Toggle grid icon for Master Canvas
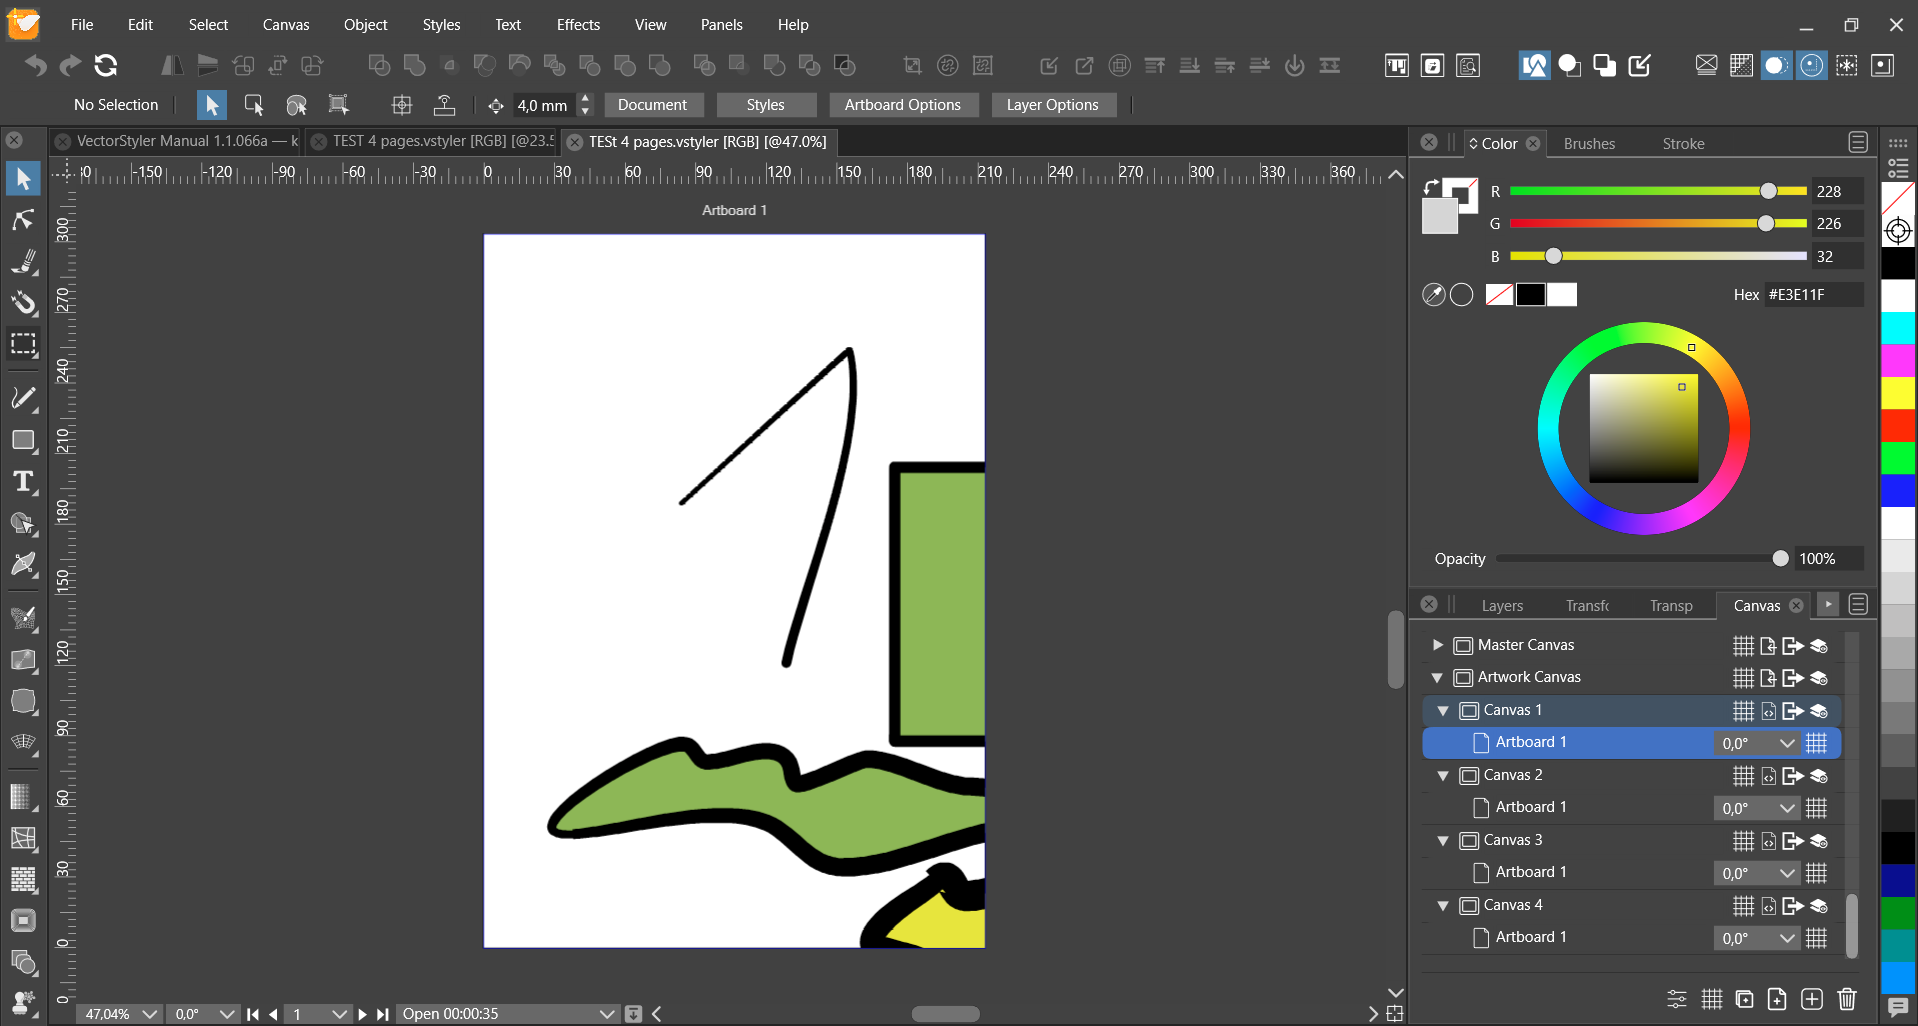This screenshot has width=1918, height=1026. (x=1743, y=646)
